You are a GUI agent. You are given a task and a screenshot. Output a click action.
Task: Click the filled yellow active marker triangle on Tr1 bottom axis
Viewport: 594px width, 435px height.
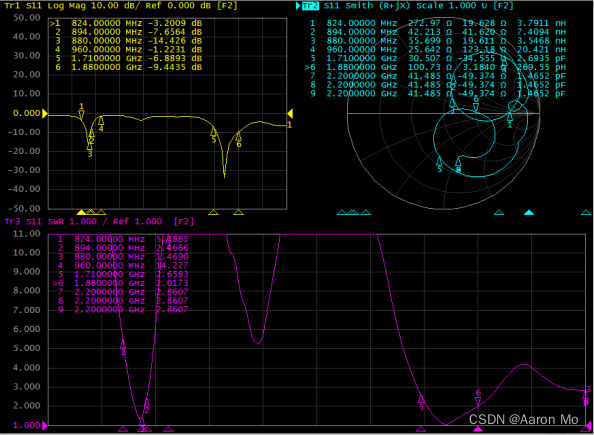click(x=81, y=212)
